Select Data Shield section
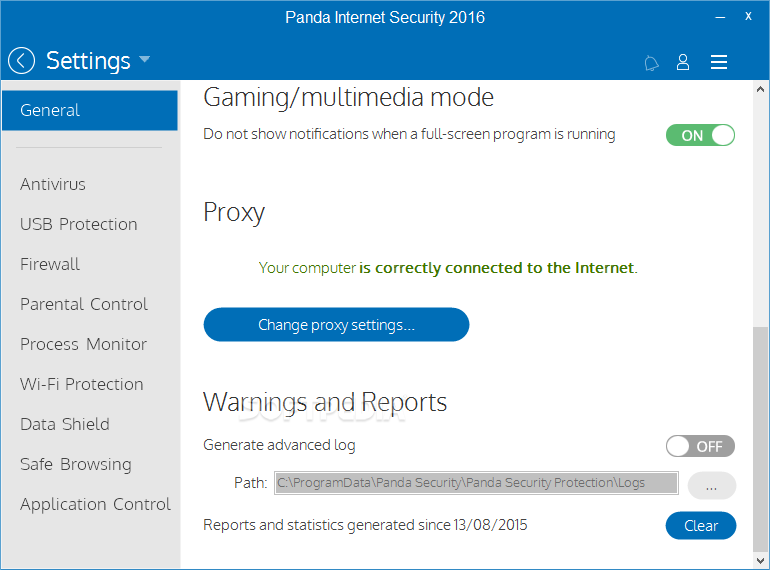 65,424
